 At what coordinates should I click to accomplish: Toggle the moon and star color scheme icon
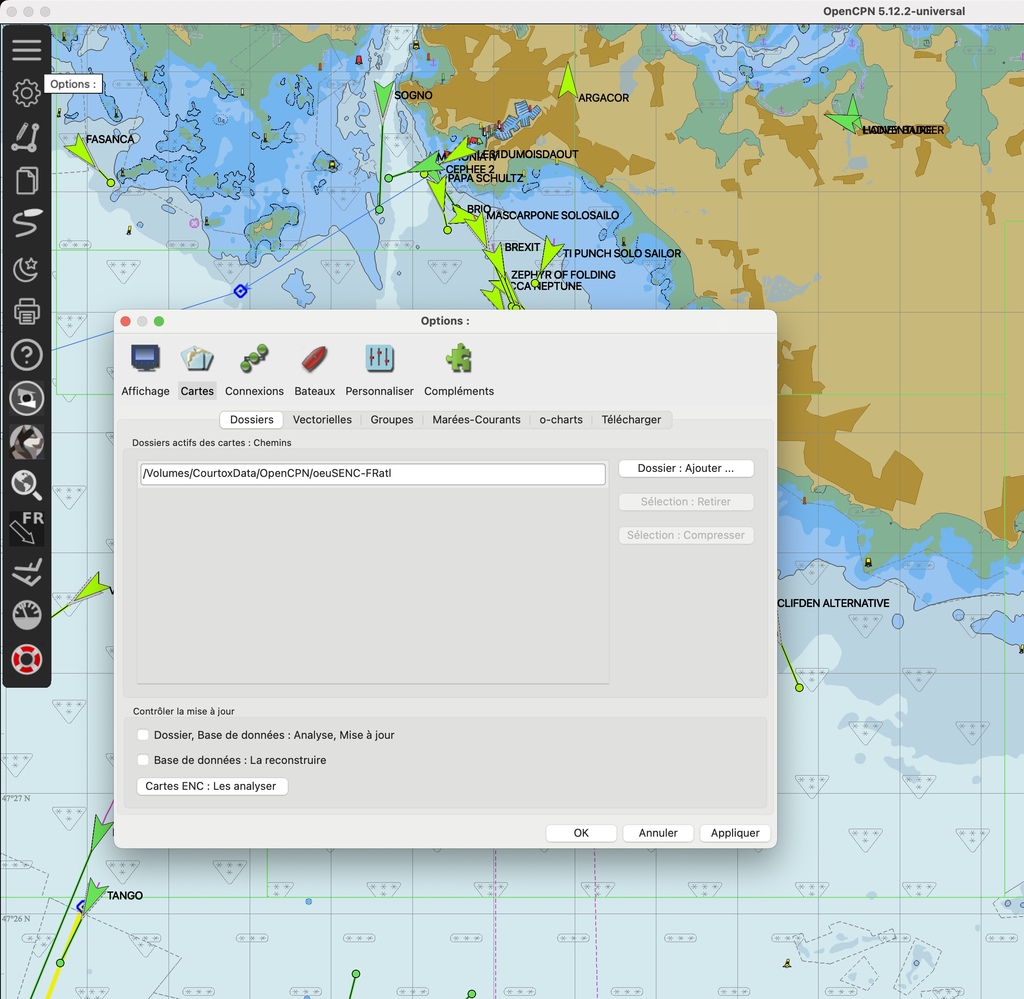point(27,268)
